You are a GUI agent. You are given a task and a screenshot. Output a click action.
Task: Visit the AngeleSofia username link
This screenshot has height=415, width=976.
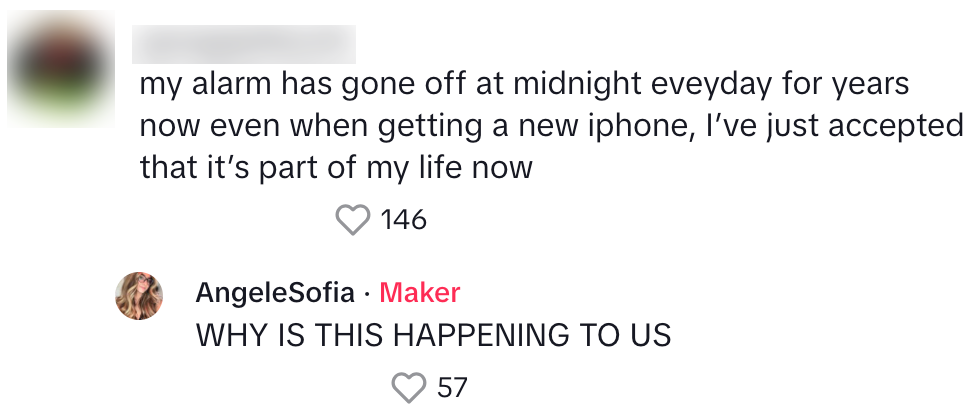coord(275,293)
